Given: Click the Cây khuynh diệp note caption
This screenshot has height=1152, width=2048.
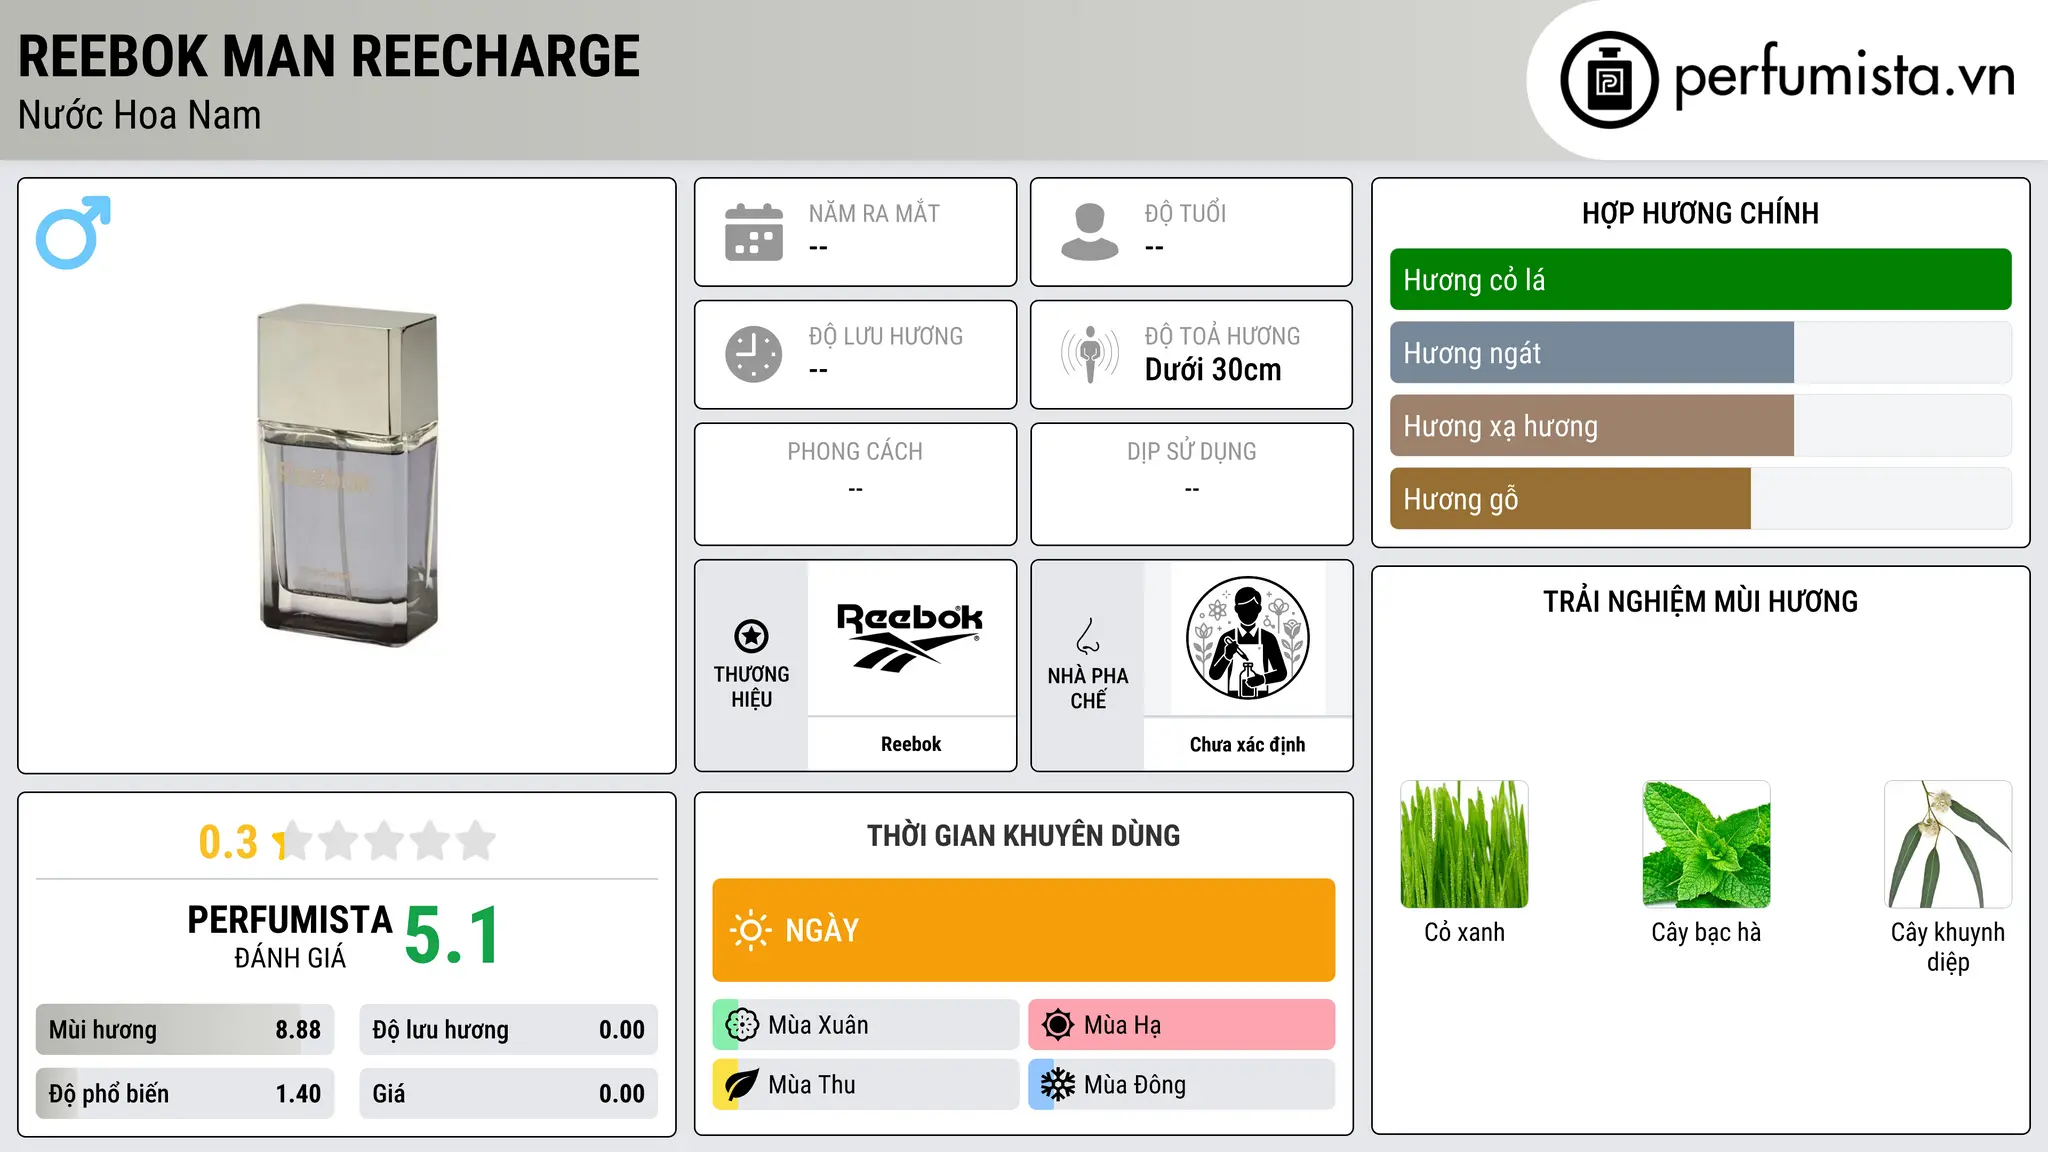Looking at the screenshot, I should coord(1948,947).
